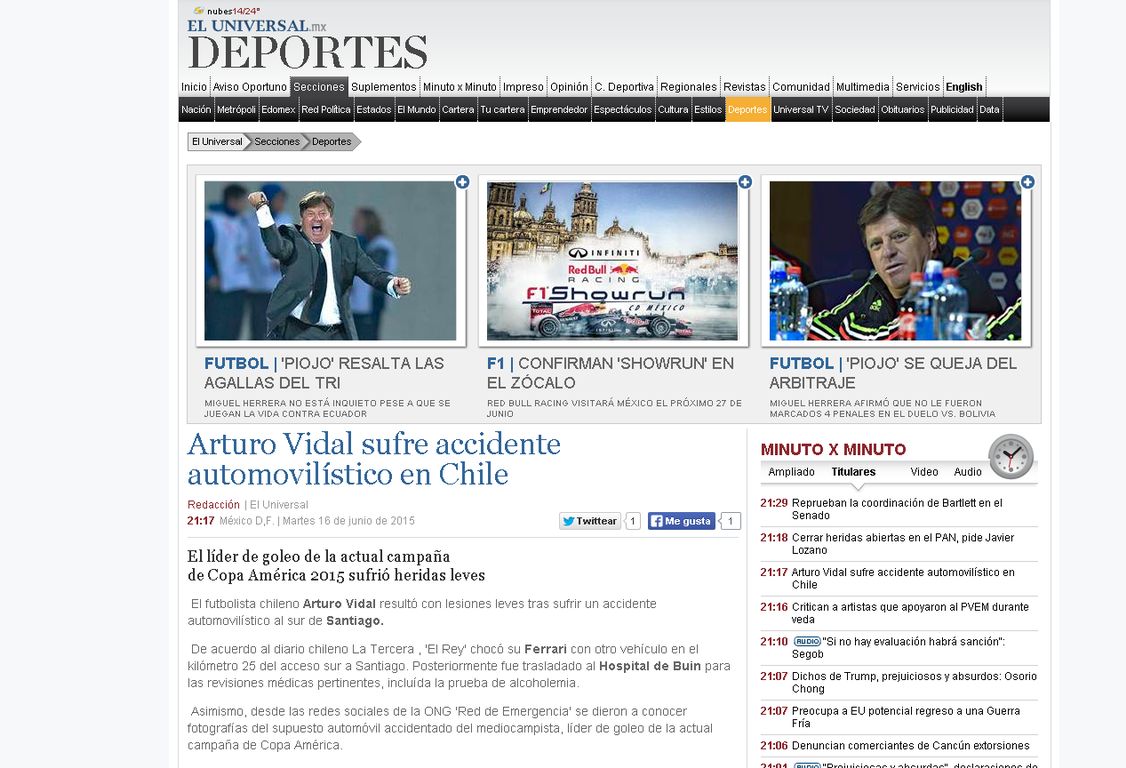
Task: Open Cultura section
Action: coord(673,109)
